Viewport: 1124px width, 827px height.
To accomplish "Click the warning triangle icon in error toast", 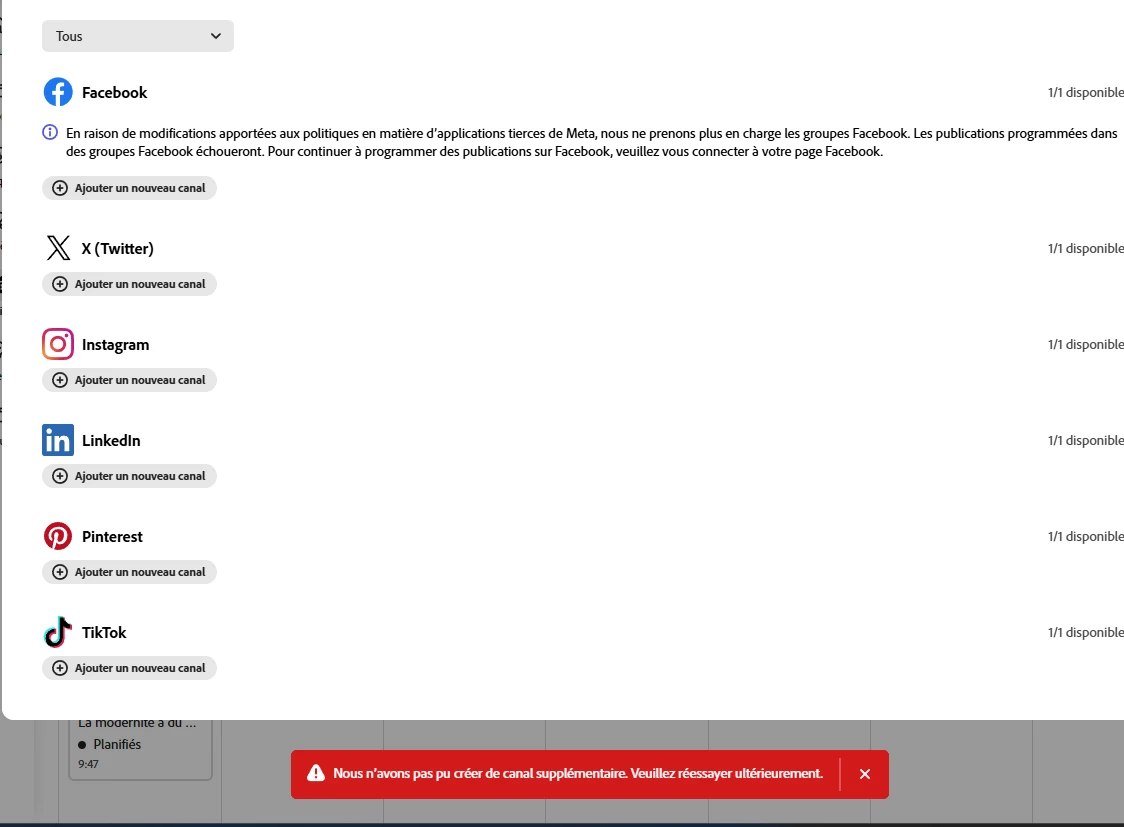I will click(x=316, y=773).
